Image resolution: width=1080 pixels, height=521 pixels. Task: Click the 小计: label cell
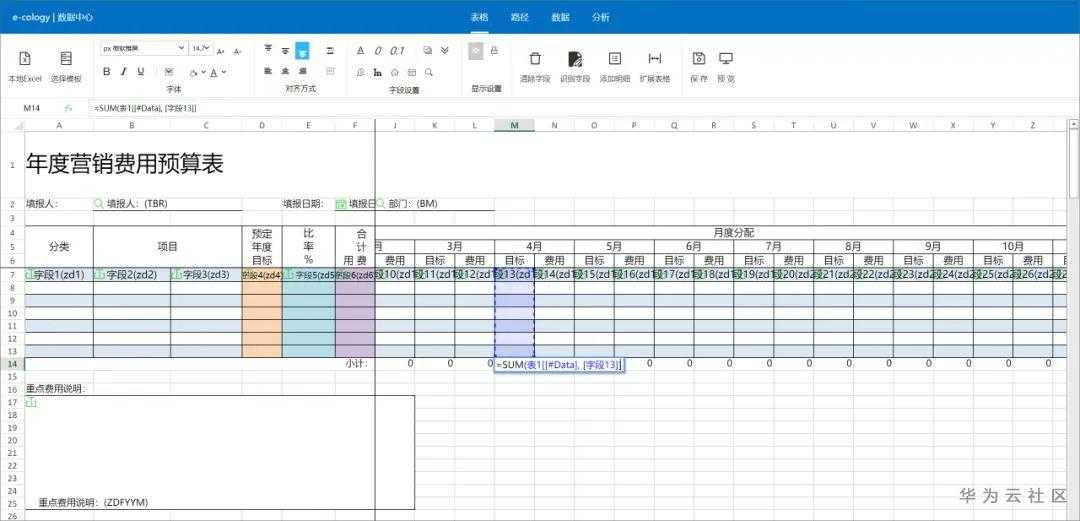pos(355,364)
